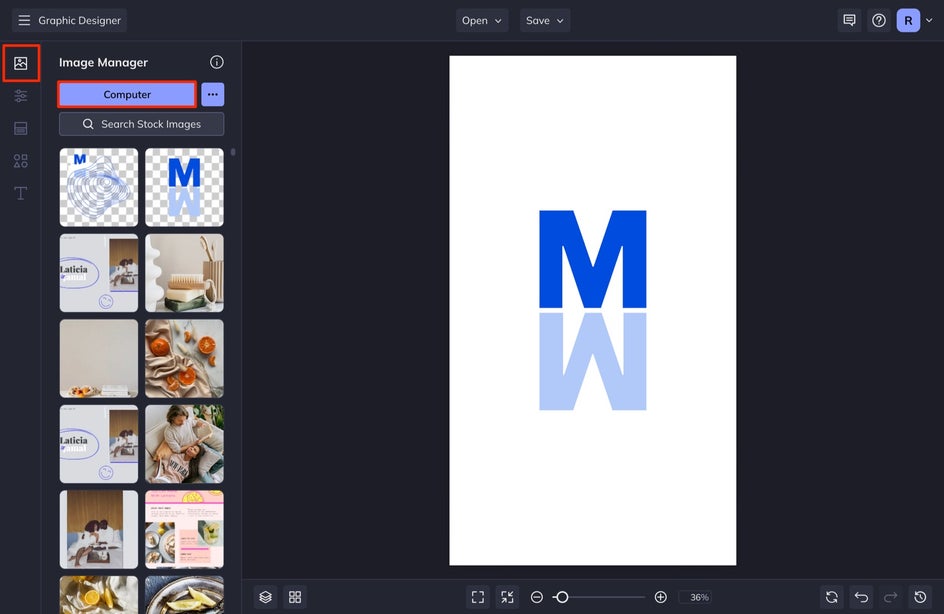Toggle the grid view icon in bottom bar
The width and height of the screenshot is (944, 614).
click(295, 597)
